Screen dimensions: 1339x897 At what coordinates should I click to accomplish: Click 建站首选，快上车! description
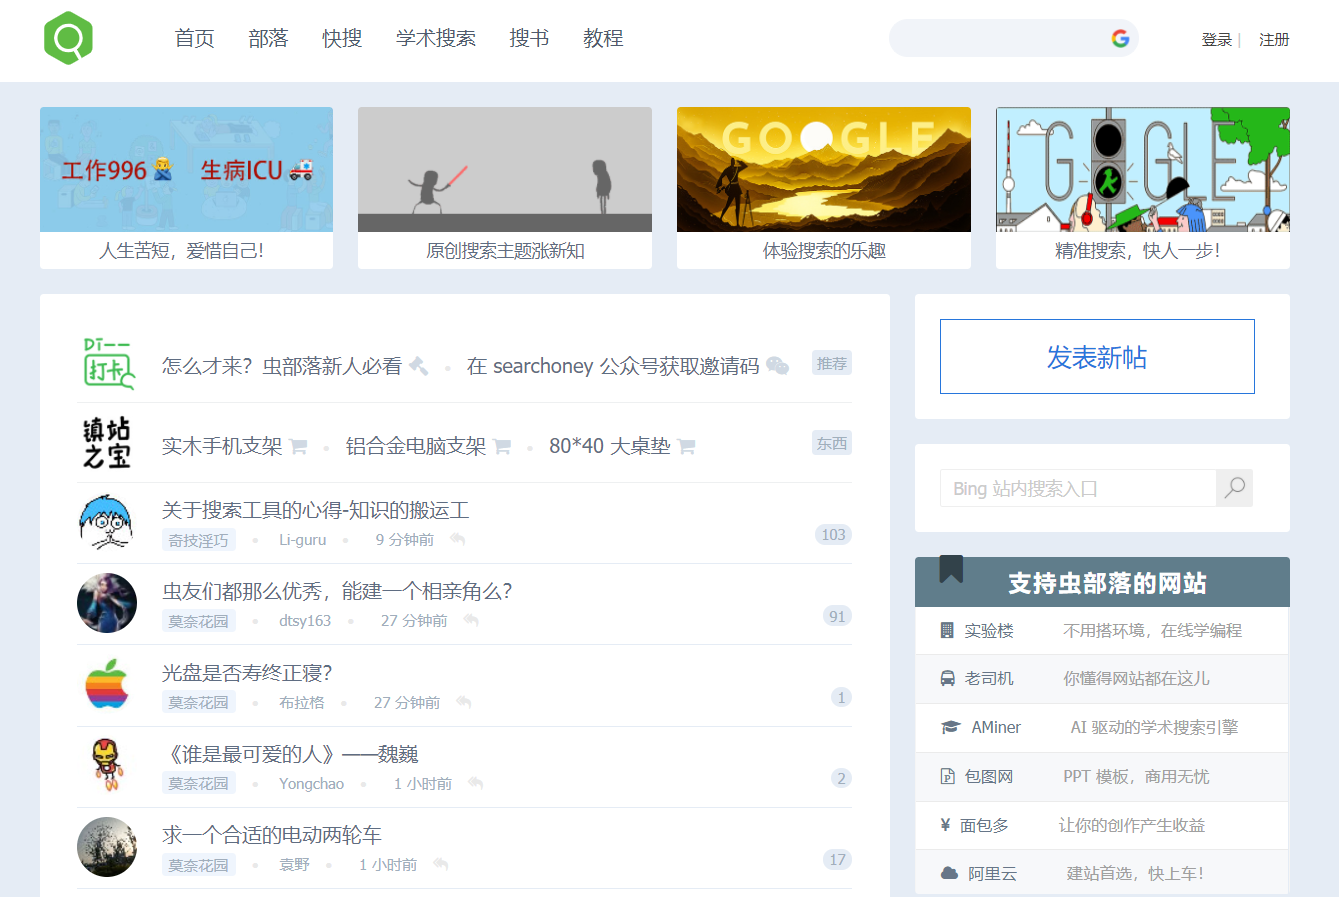[x=1135, y=873]
